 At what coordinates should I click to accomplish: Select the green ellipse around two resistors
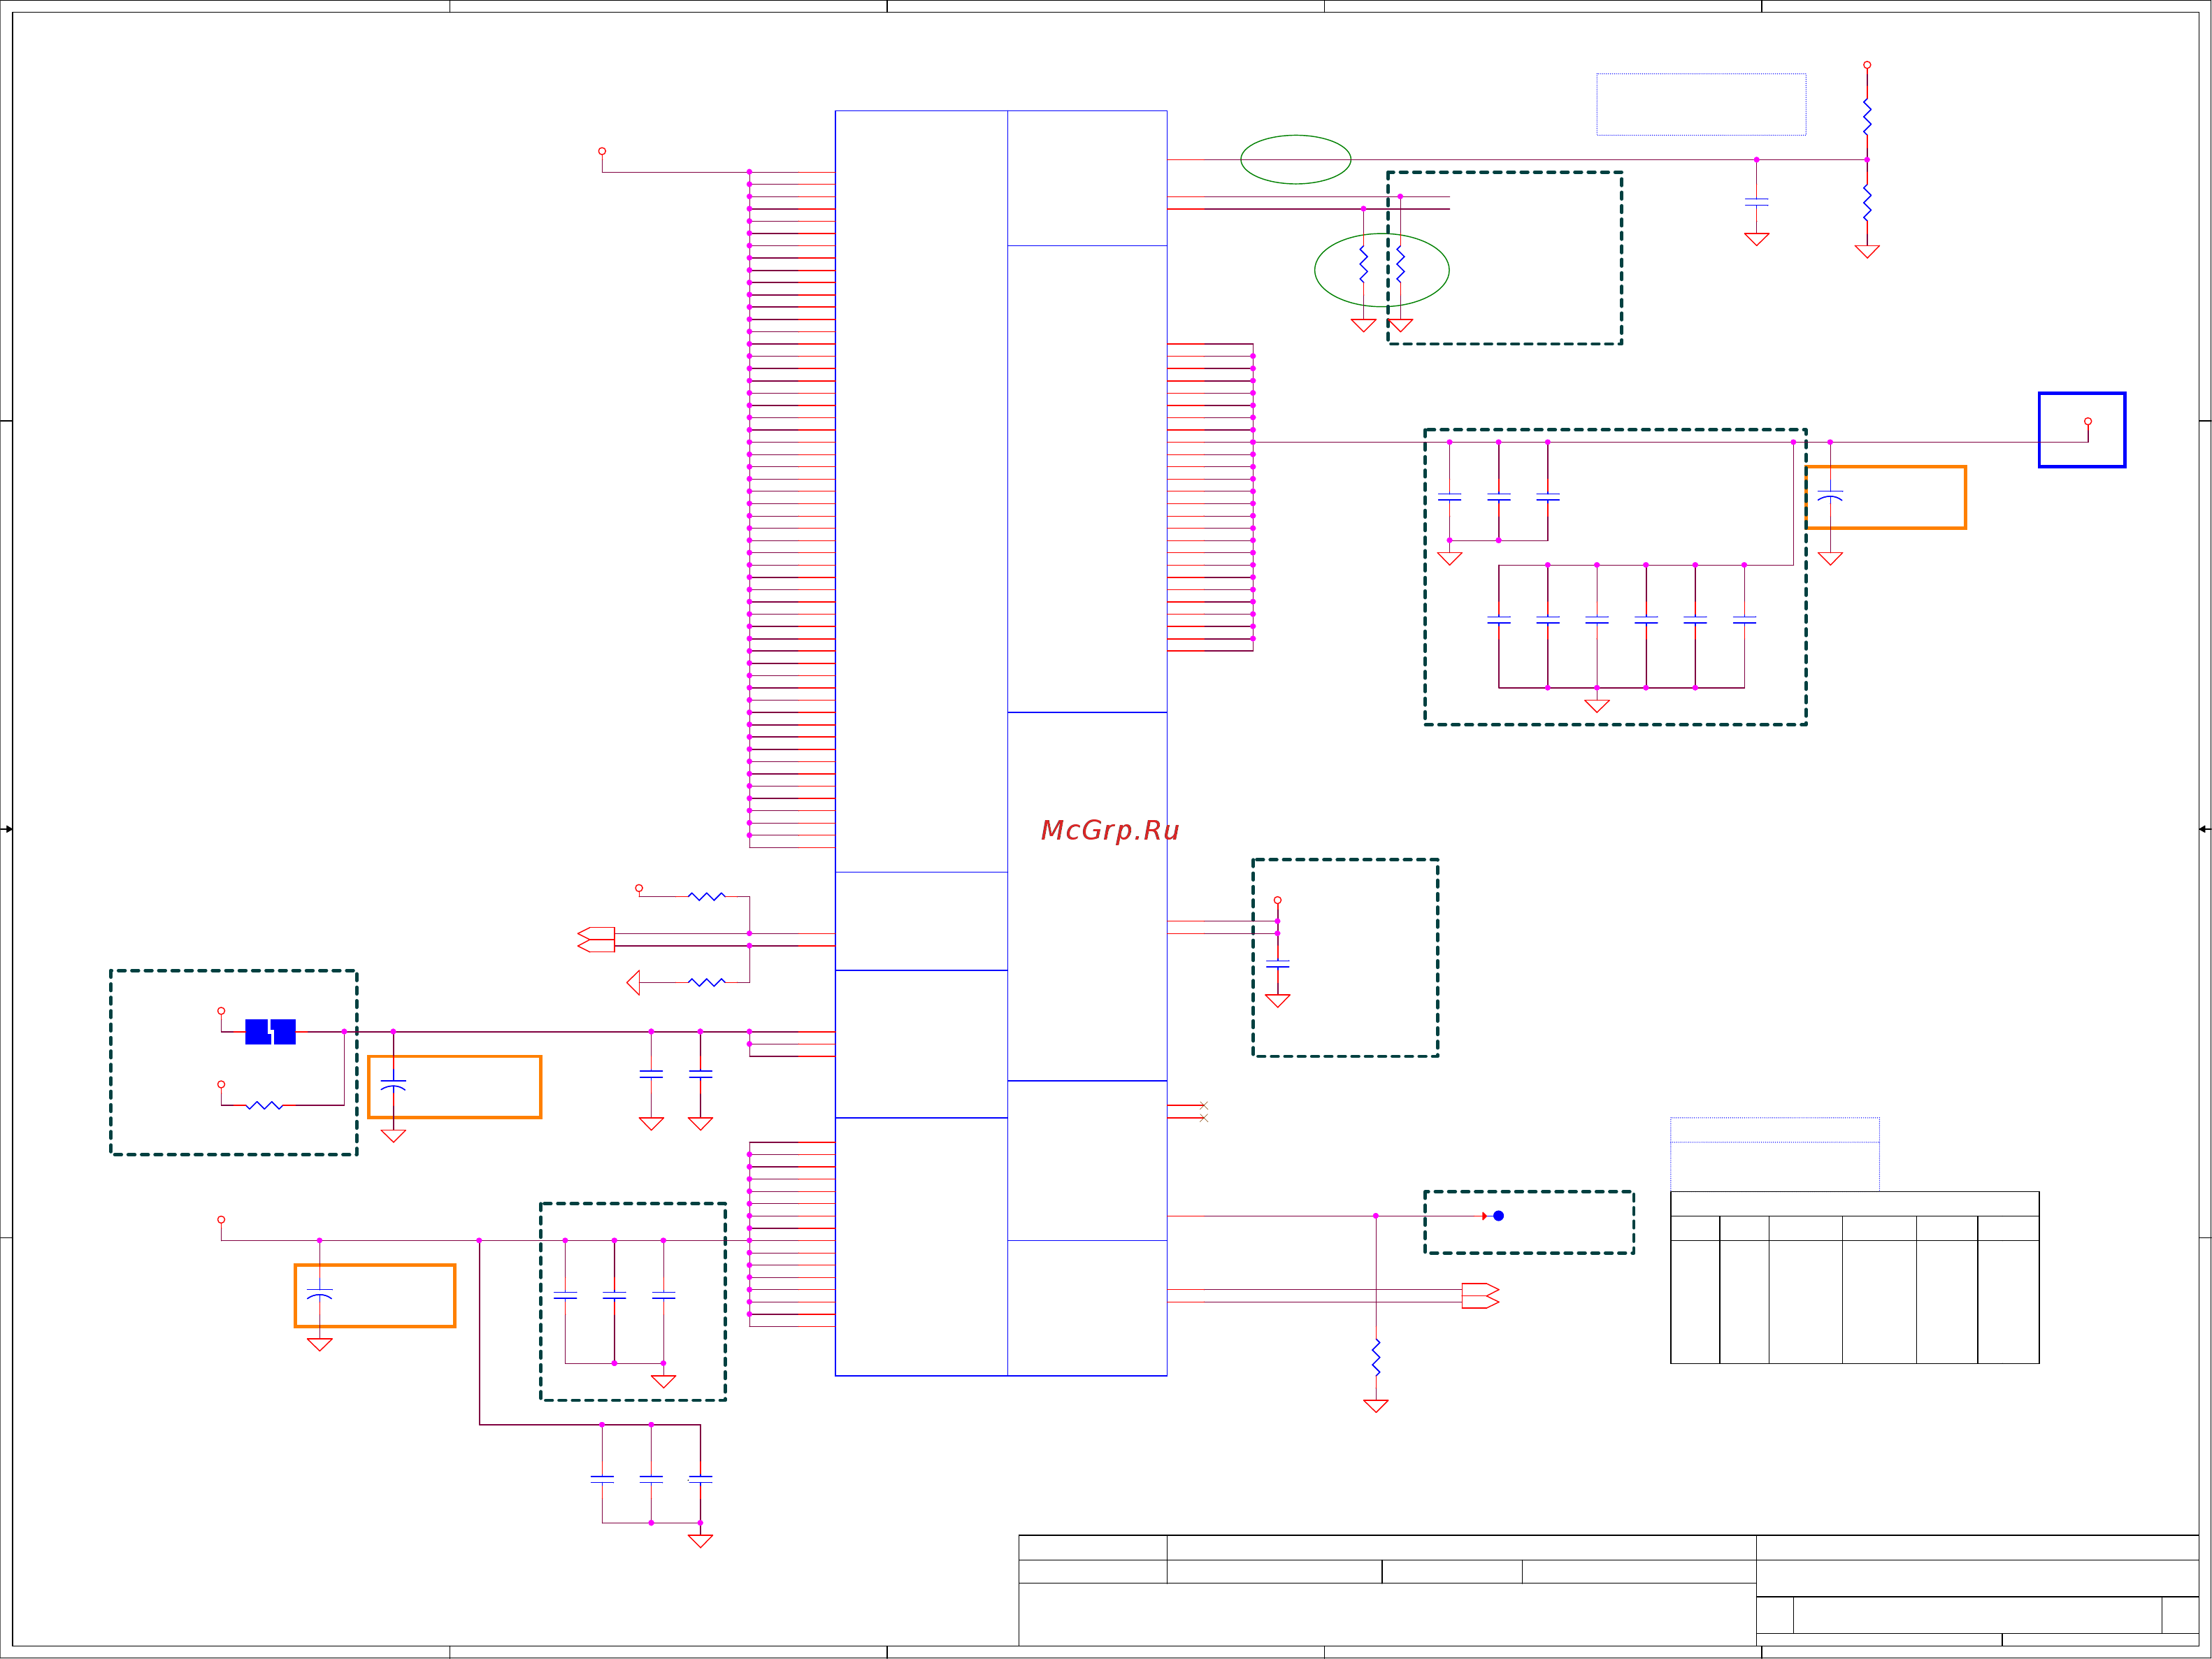tap(1382, 270)
